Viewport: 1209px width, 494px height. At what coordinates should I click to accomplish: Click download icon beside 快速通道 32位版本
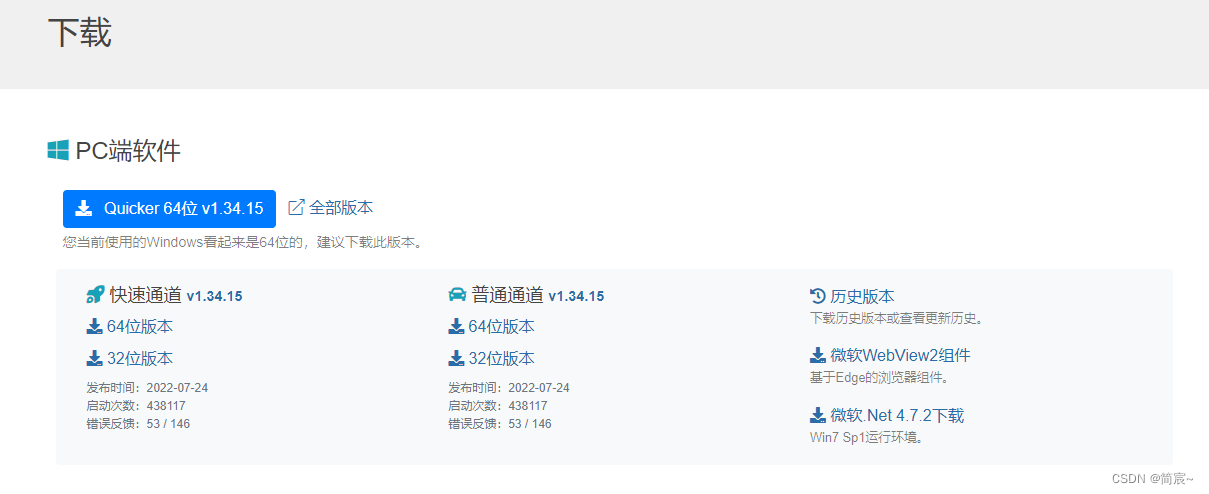[95, 358]
